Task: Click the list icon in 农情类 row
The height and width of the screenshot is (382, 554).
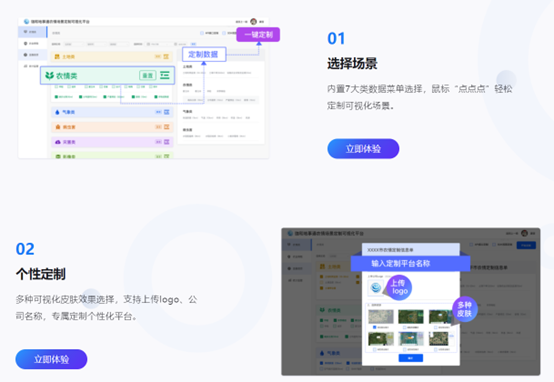Action: pos(165,75)
